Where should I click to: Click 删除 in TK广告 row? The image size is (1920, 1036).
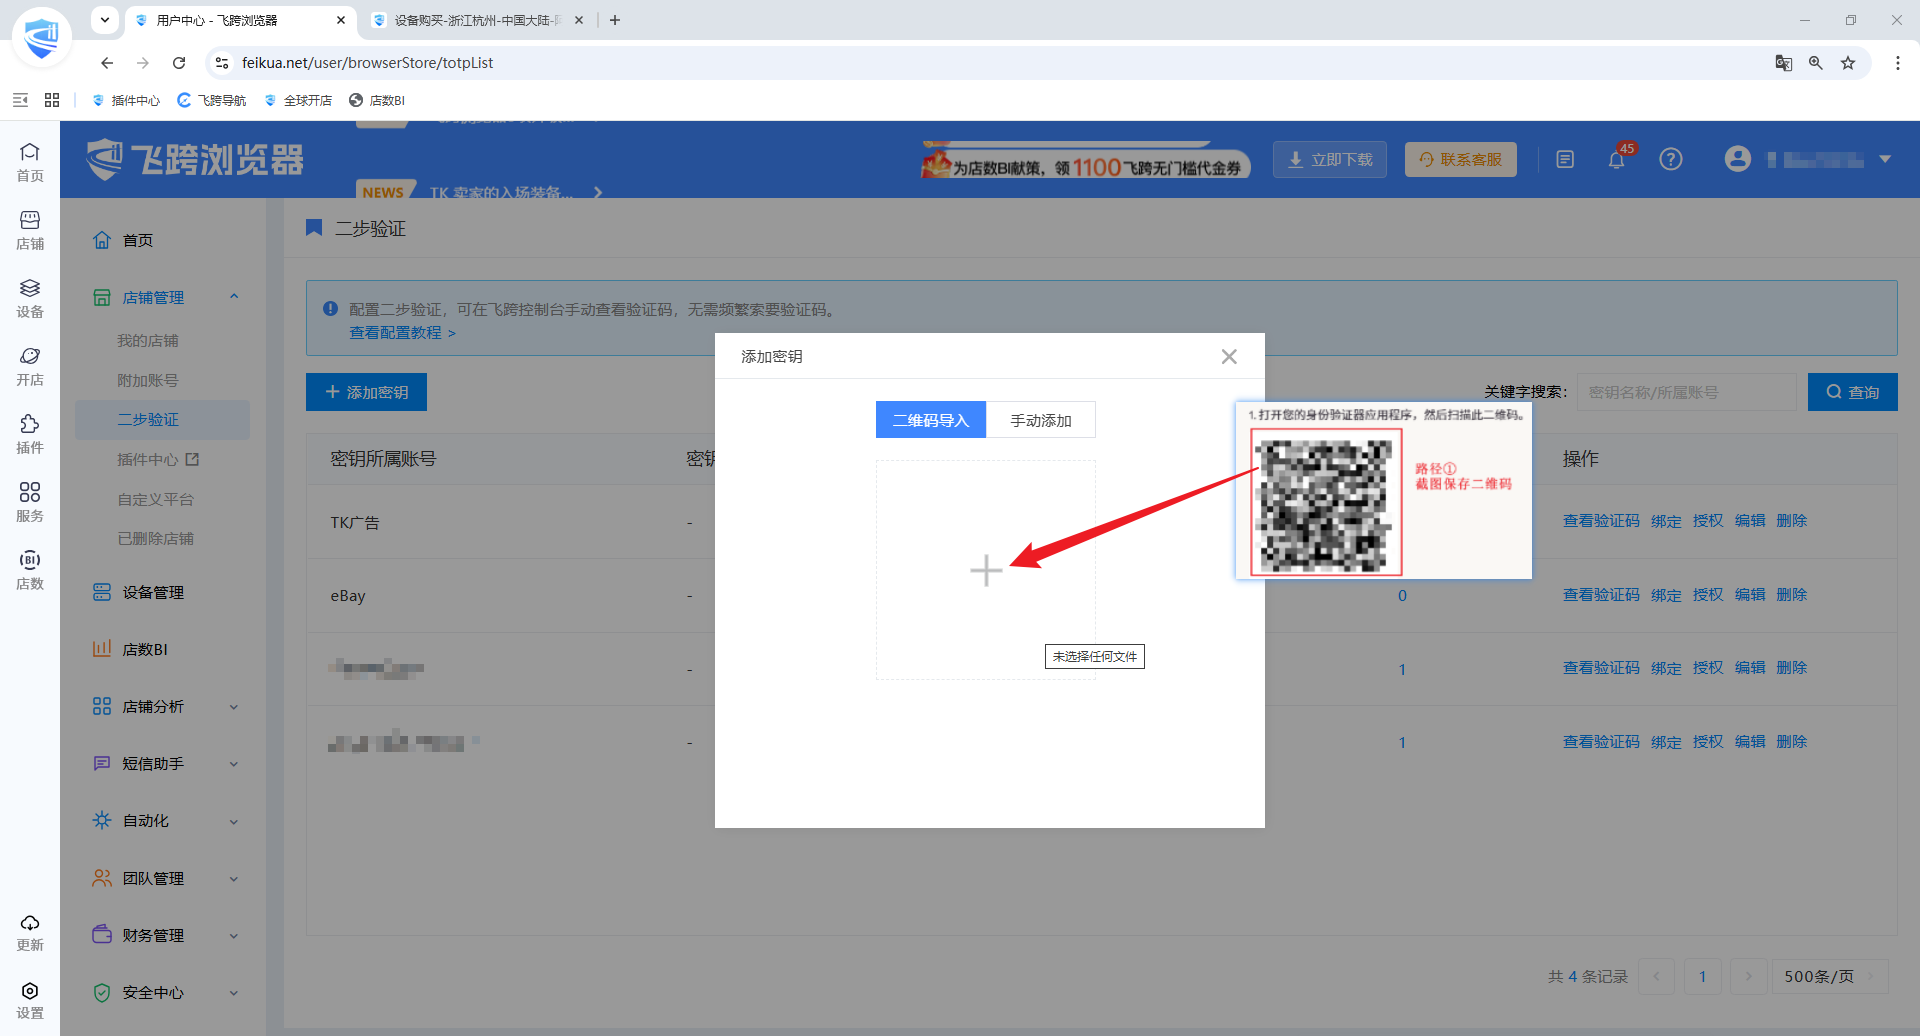pos(1792,521)
